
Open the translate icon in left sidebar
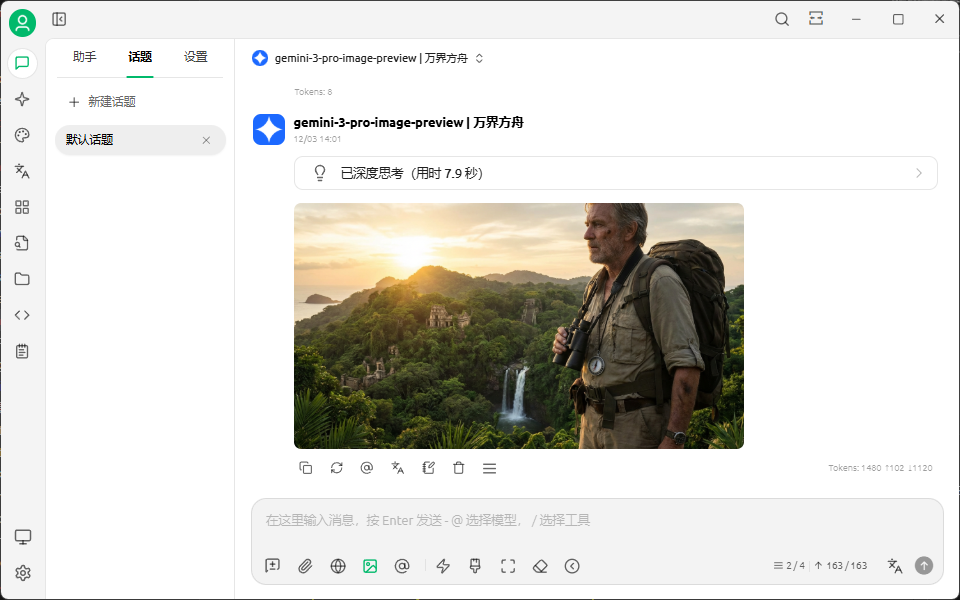click(22, 171)
